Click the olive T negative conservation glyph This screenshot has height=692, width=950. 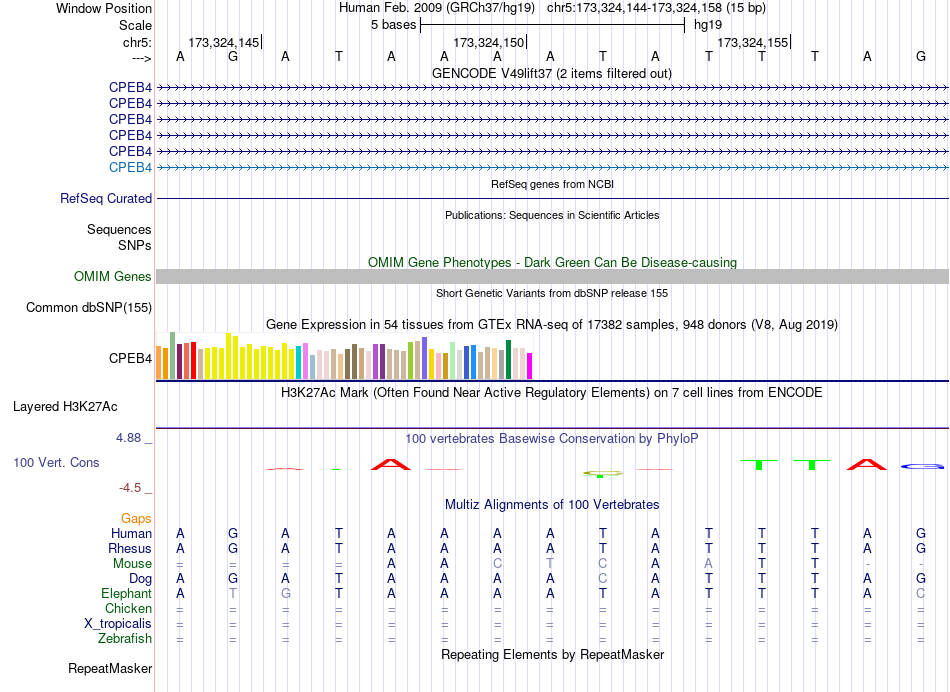[x=602, y=473]
